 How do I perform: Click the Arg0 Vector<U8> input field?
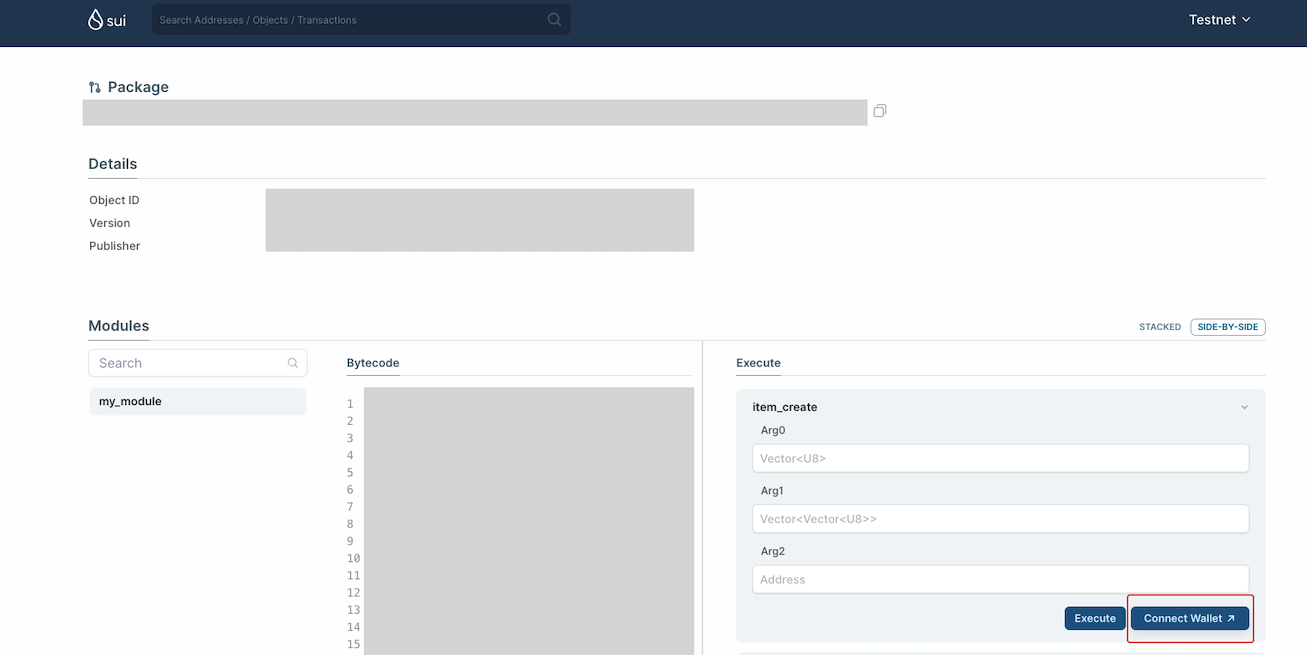point(999,458)
